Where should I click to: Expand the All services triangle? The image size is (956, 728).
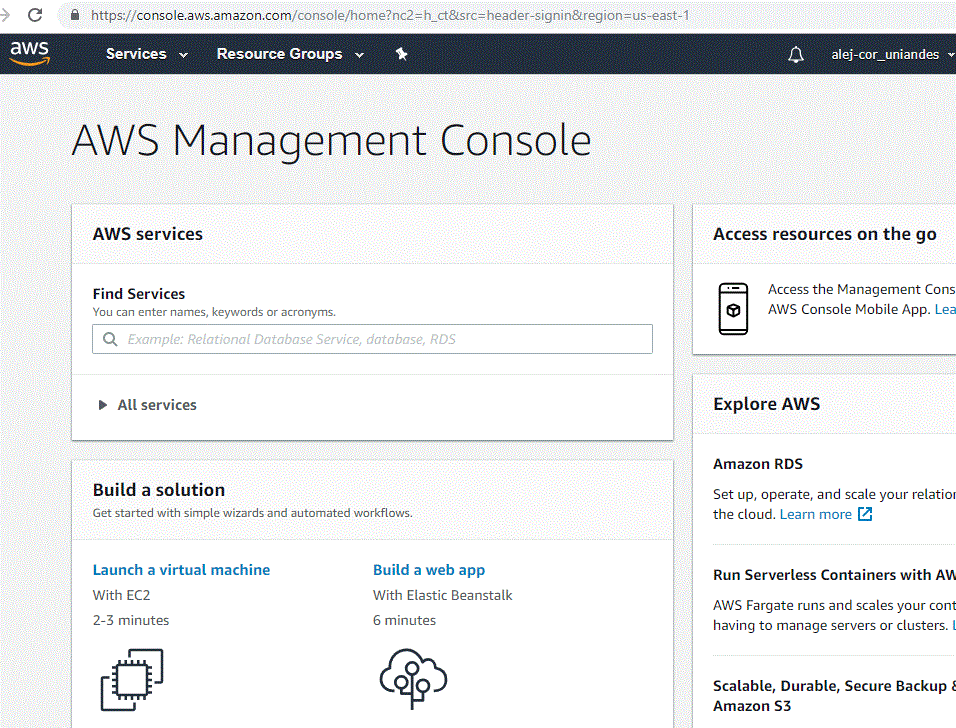click(102, 405)
